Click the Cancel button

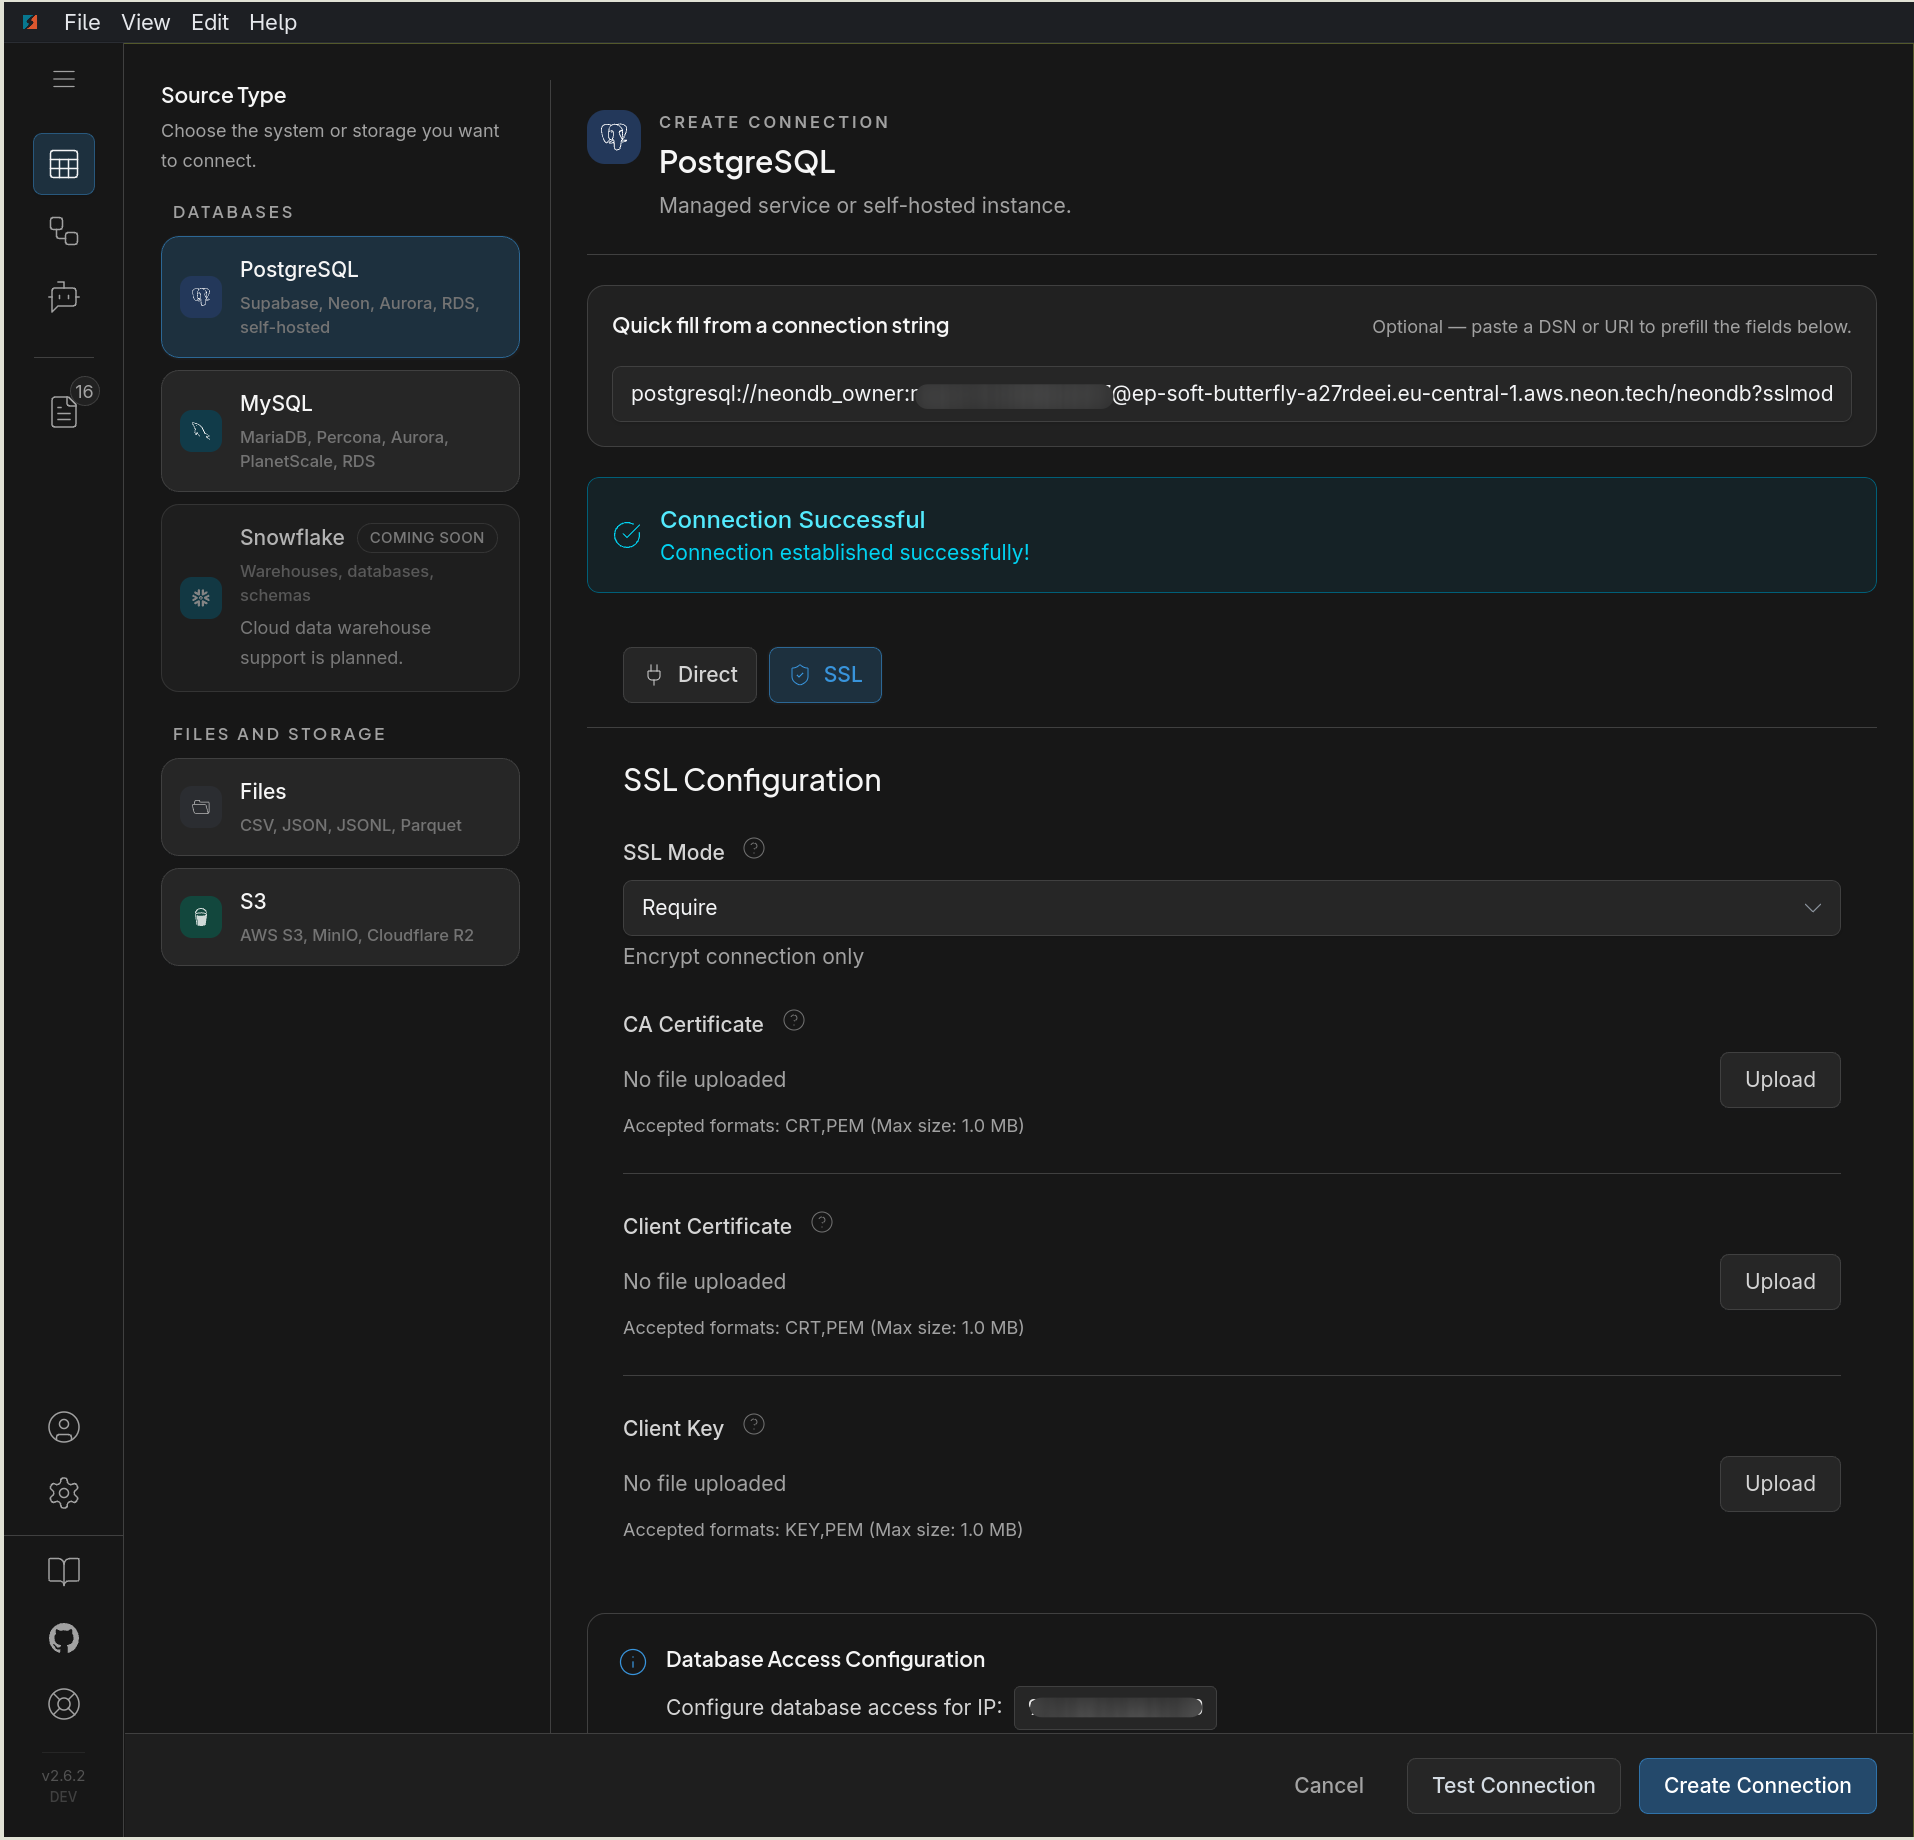1329,1786
